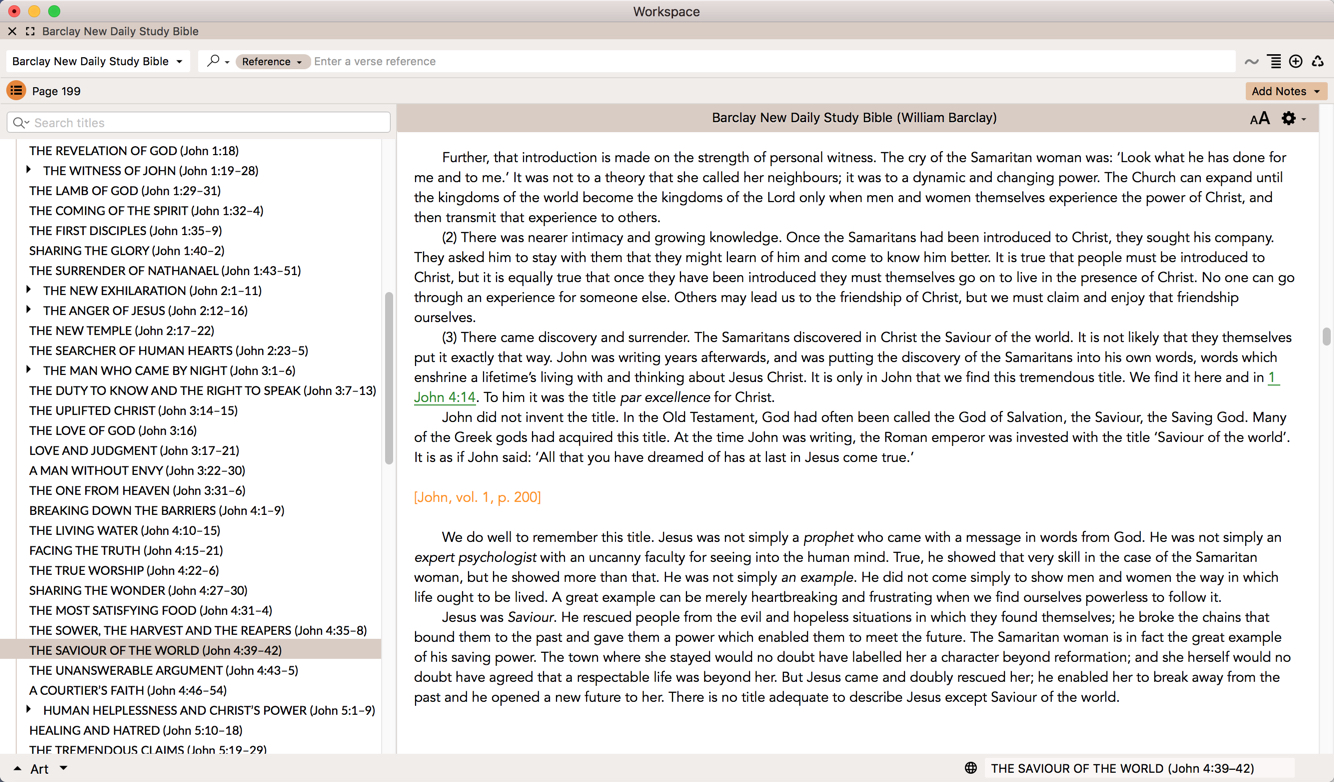Select THE LIVING WATER (John 4:10–15)
This screenshot has height=782, width=1334.
coord(125,531)
